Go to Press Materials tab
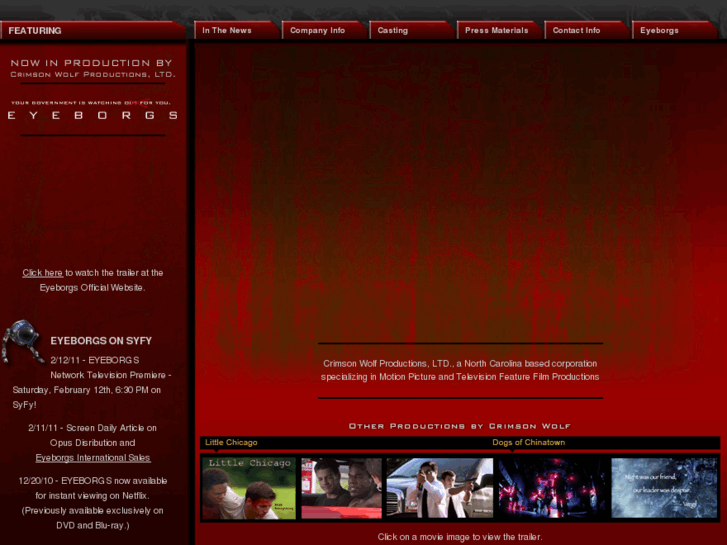This screenshot has height=545, width=727. 498,31
